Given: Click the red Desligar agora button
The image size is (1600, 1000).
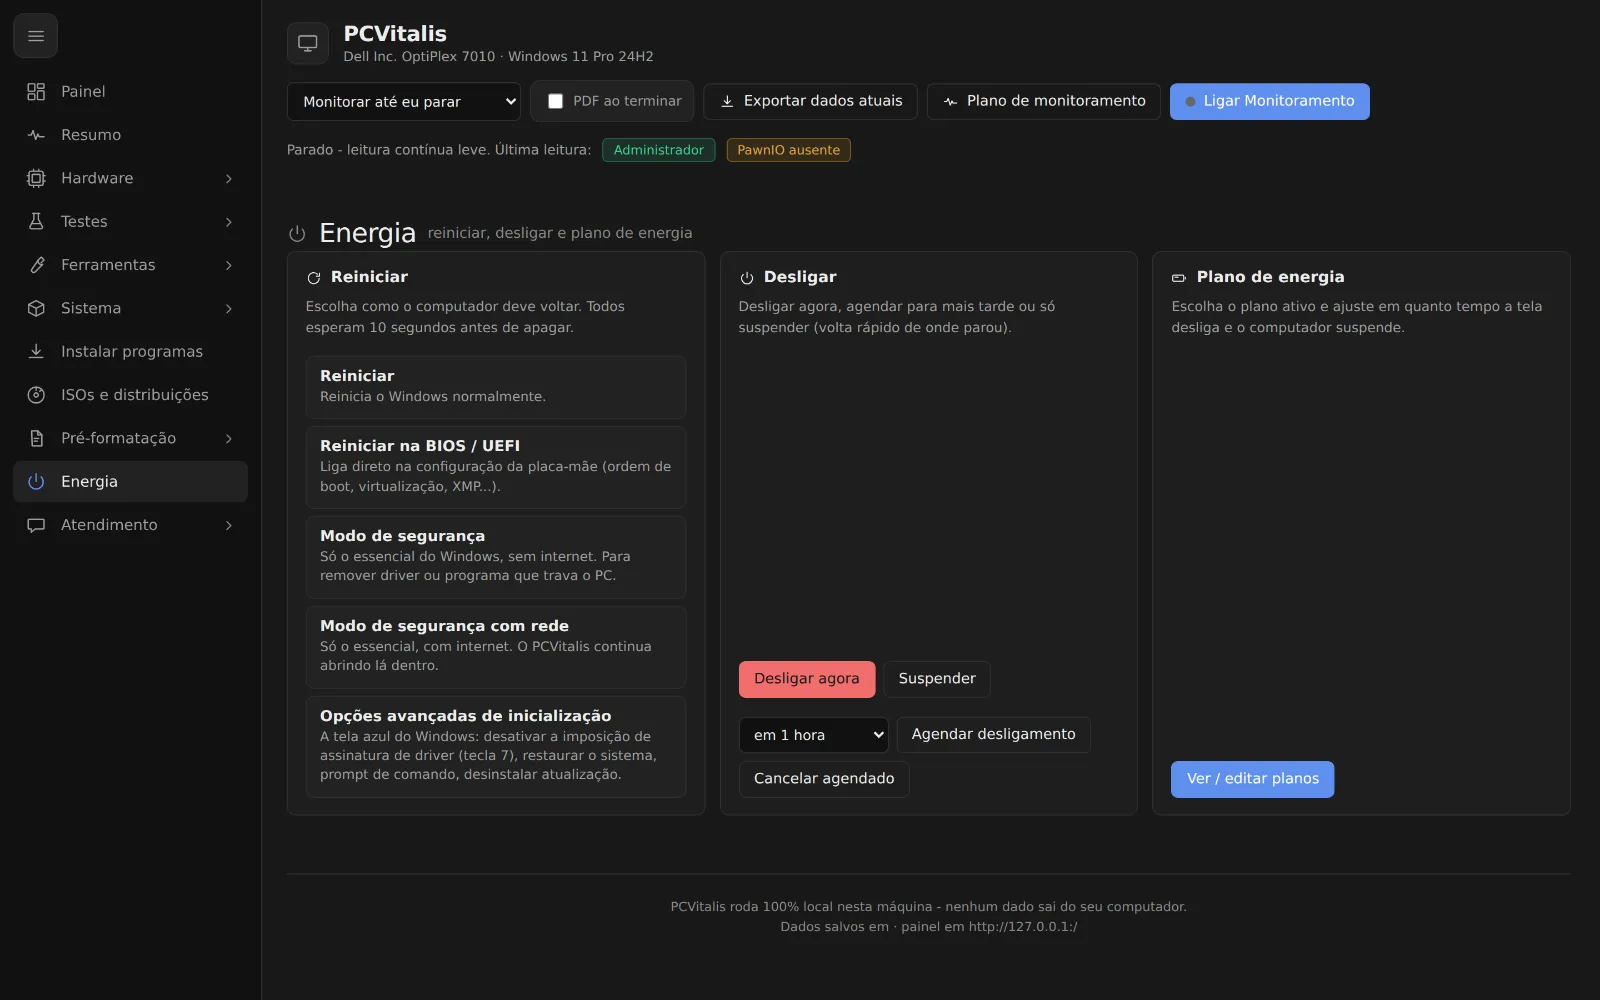Looking at the screenshot, I should [x=807, y=679].
